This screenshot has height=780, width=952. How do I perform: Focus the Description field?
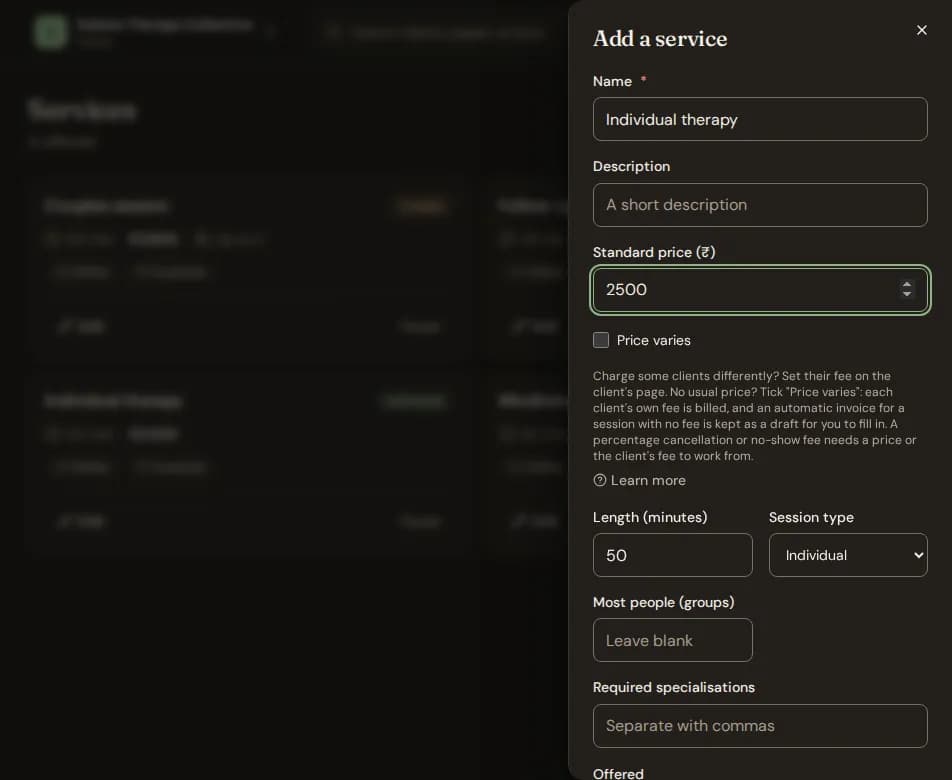(760, 205)
